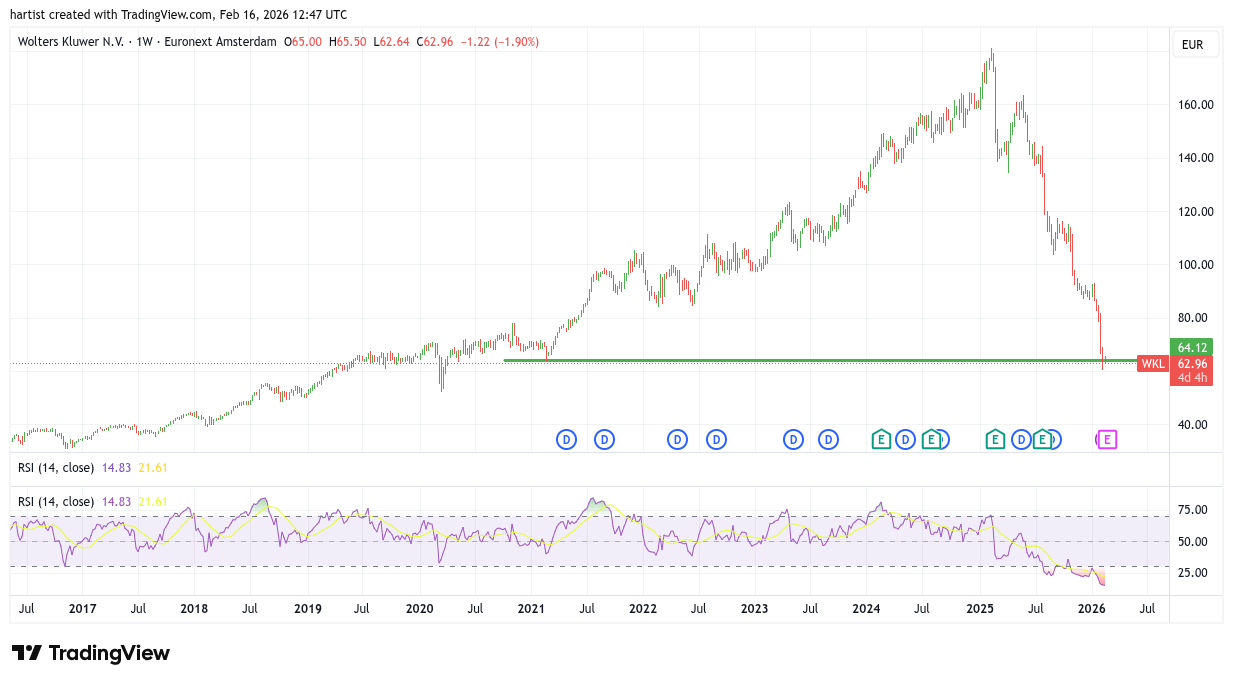Viewport: 1233px width, 683px height.
Task: Click the dividend marker right after the 2025 label
Action: (1021, 439)
